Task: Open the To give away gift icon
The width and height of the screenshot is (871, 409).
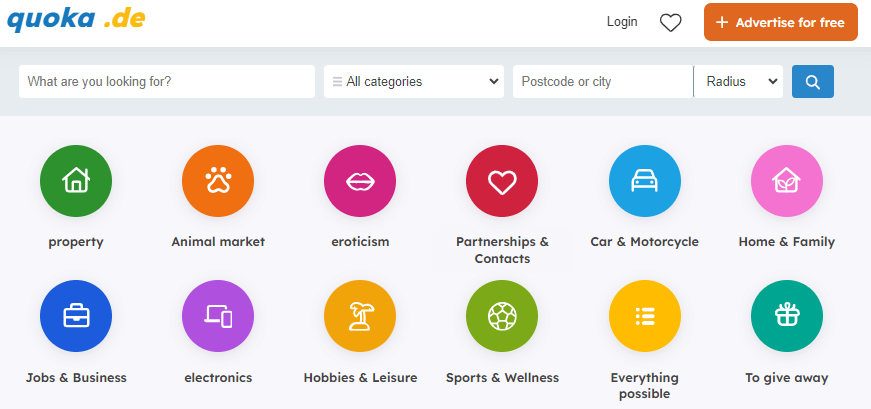Action: click(787, 316)
